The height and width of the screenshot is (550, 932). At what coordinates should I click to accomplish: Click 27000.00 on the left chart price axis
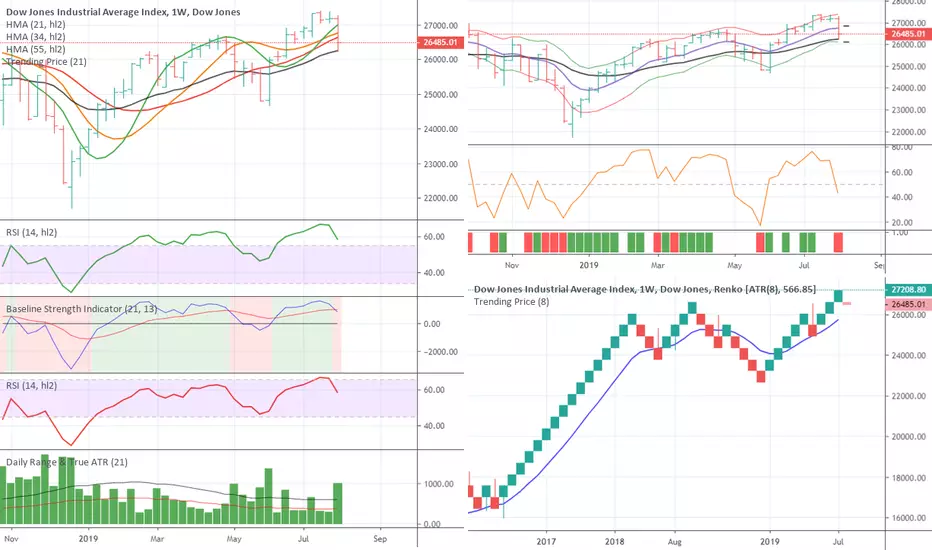(x=440, y=26)
